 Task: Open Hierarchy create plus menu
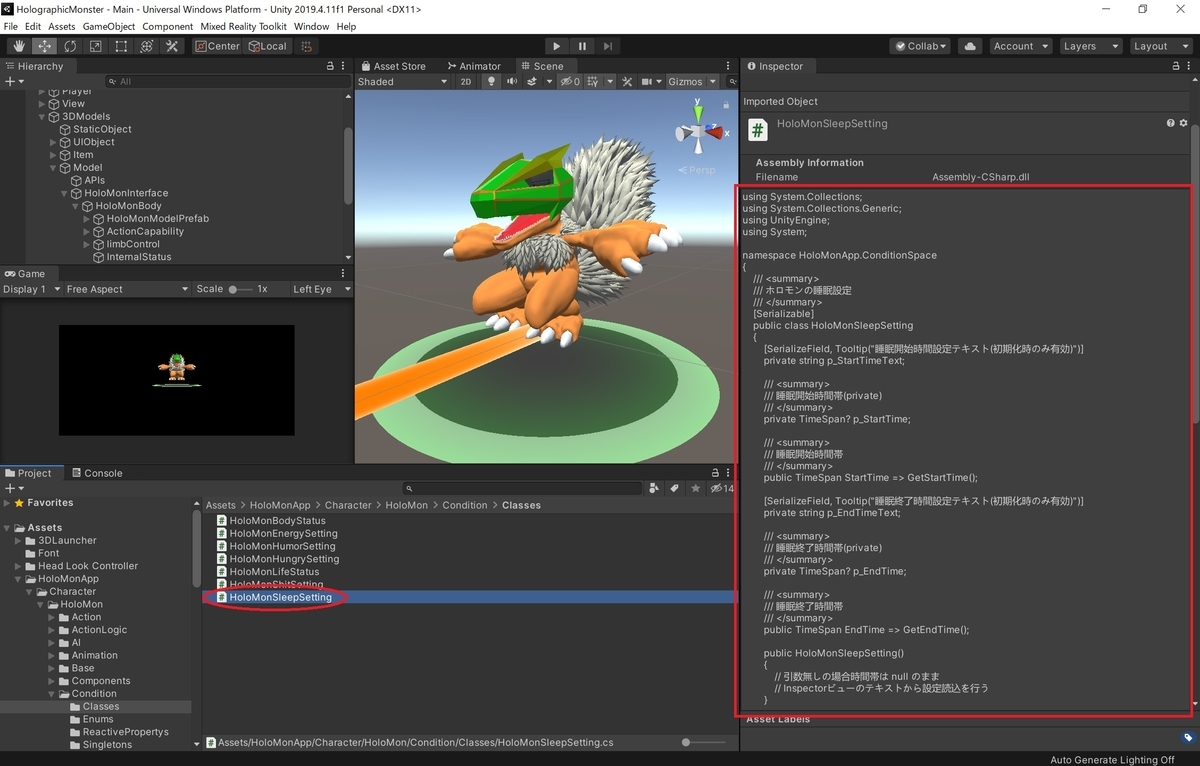[12, 81]
